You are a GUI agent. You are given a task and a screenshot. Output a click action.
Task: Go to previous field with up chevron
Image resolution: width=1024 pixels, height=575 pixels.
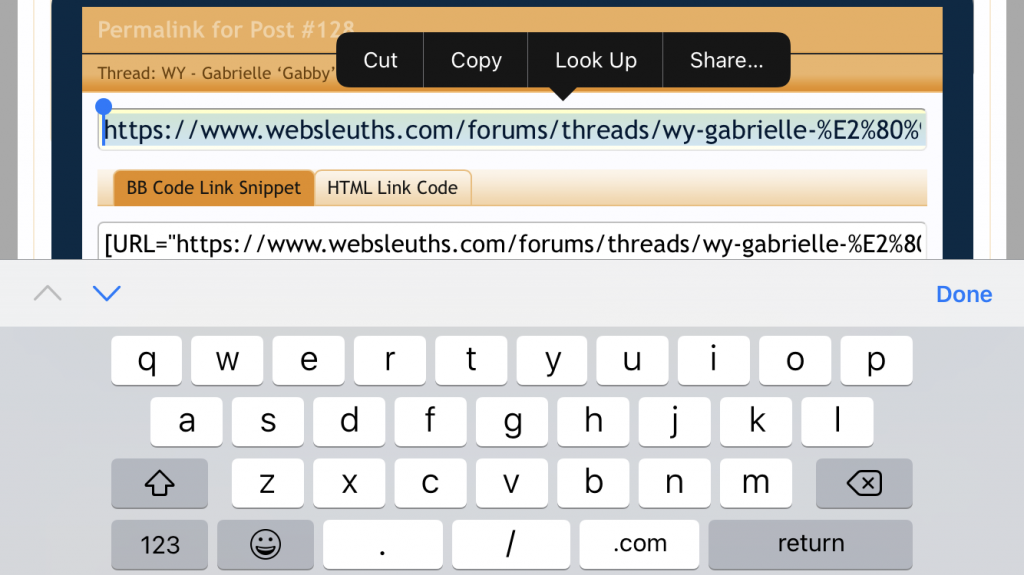pos(47,293)
